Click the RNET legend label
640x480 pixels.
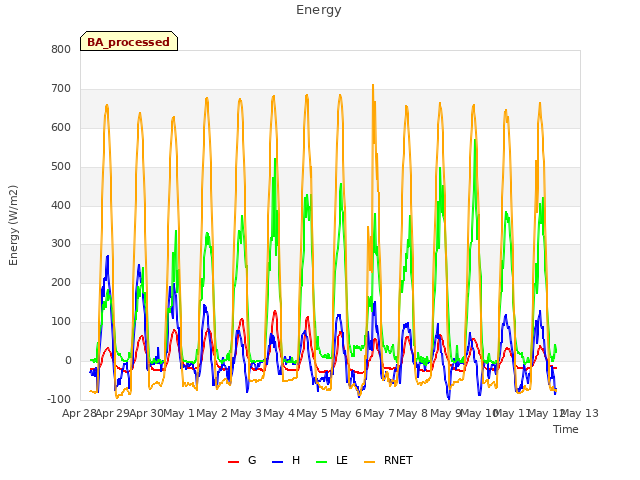398,460
